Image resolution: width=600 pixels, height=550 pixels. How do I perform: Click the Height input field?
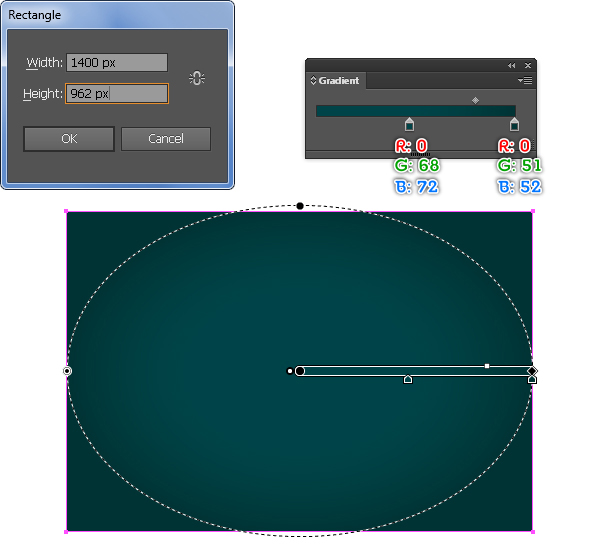point(117,93)
